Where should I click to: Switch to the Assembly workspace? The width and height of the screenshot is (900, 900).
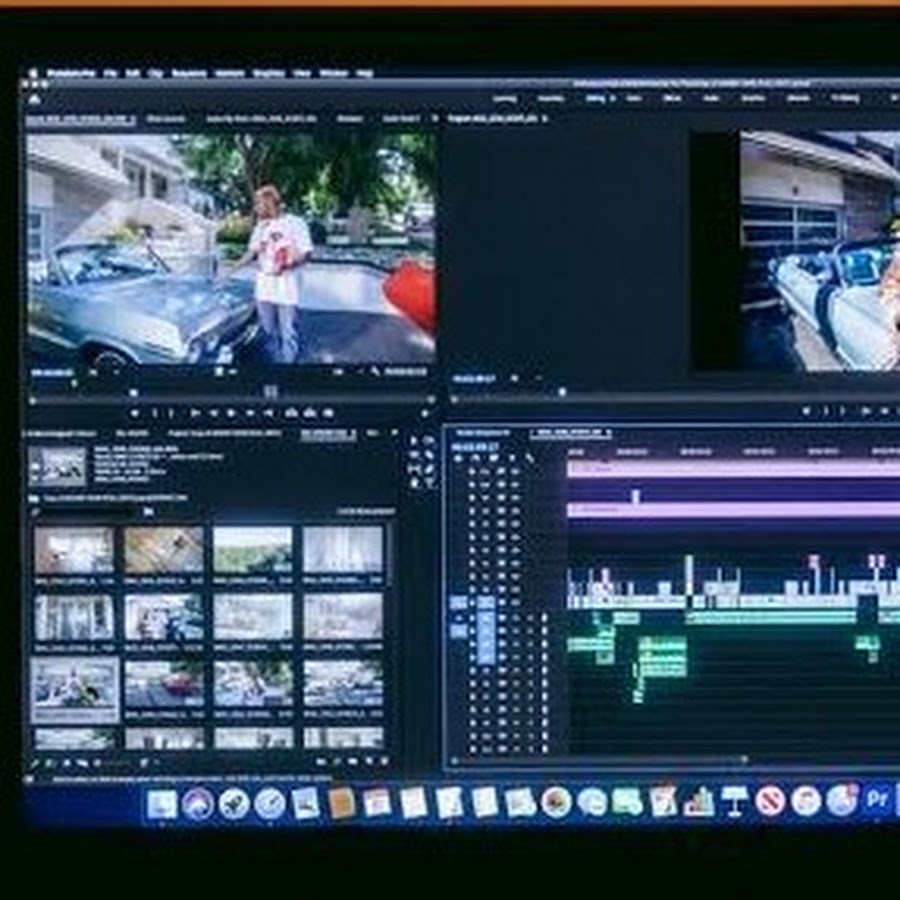[x=550, y=98]
